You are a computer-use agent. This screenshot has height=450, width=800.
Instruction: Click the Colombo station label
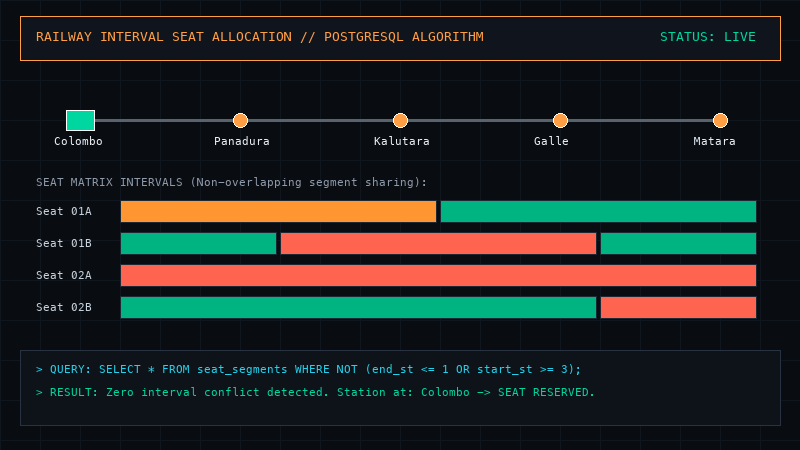pyautogui.click(x=78, y=141)
